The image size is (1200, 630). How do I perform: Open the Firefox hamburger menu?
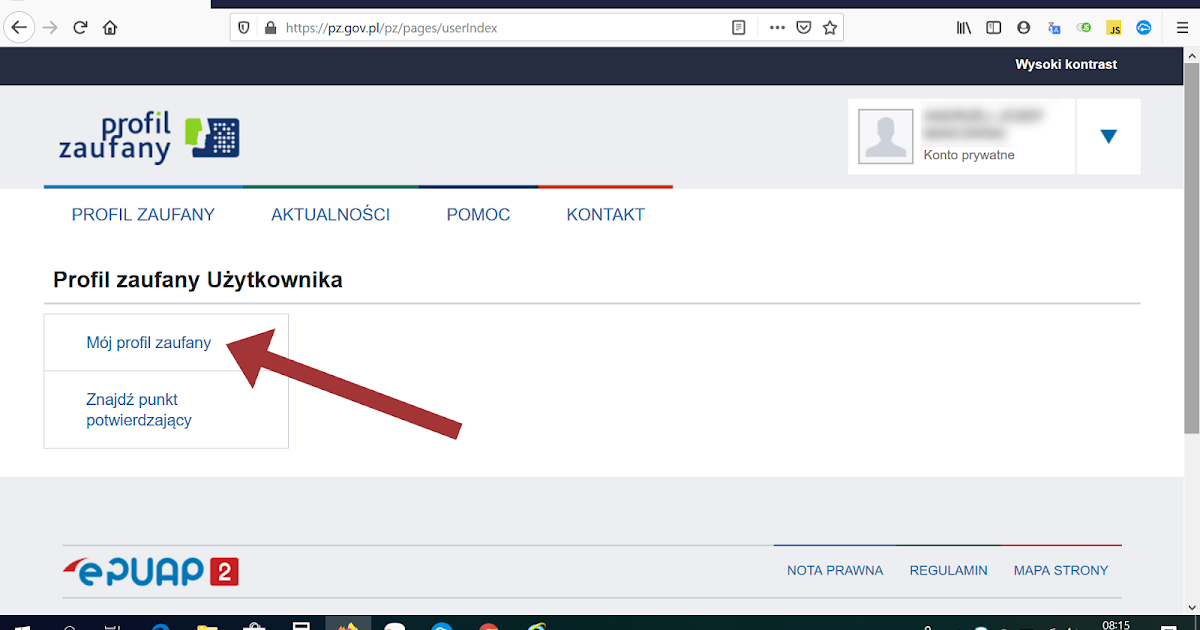point(1182,27)
